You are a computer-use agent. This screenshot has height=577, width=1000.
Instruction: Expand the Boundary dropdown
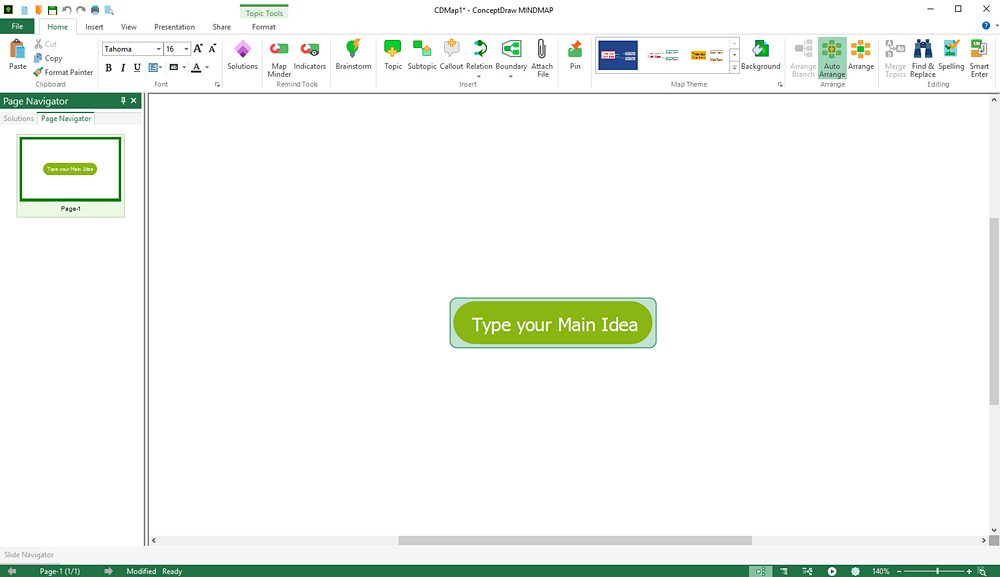pos(511,77)
